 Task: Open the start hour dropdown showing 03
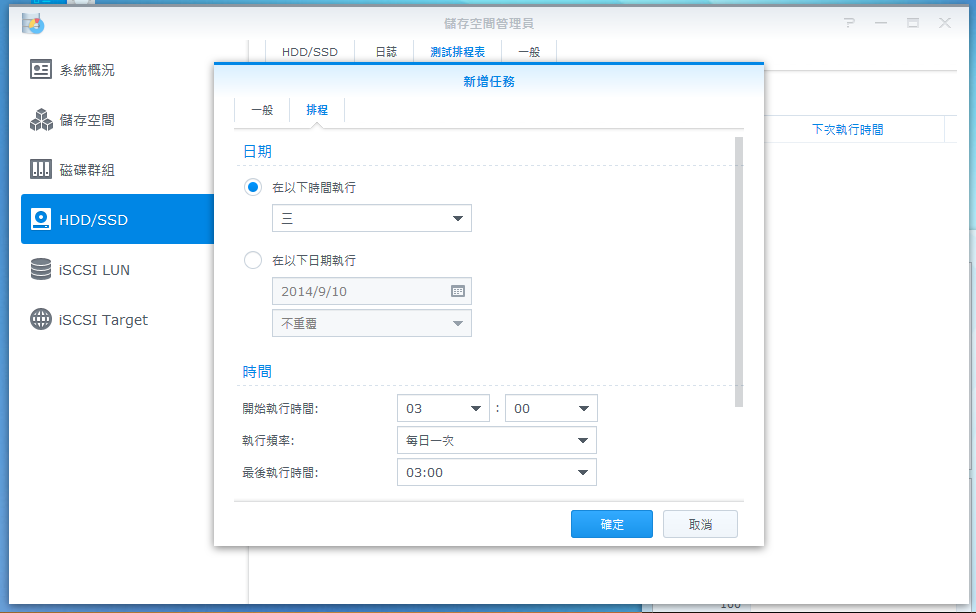click(x=443, y=408)
